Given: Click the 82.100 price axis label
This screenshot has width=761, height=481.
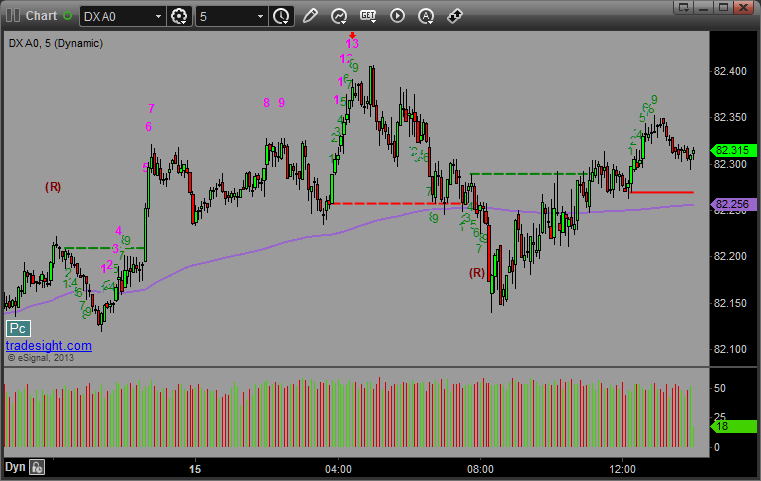Looking at the screenshot, I should pyautogui.click(x=730, y=349).
